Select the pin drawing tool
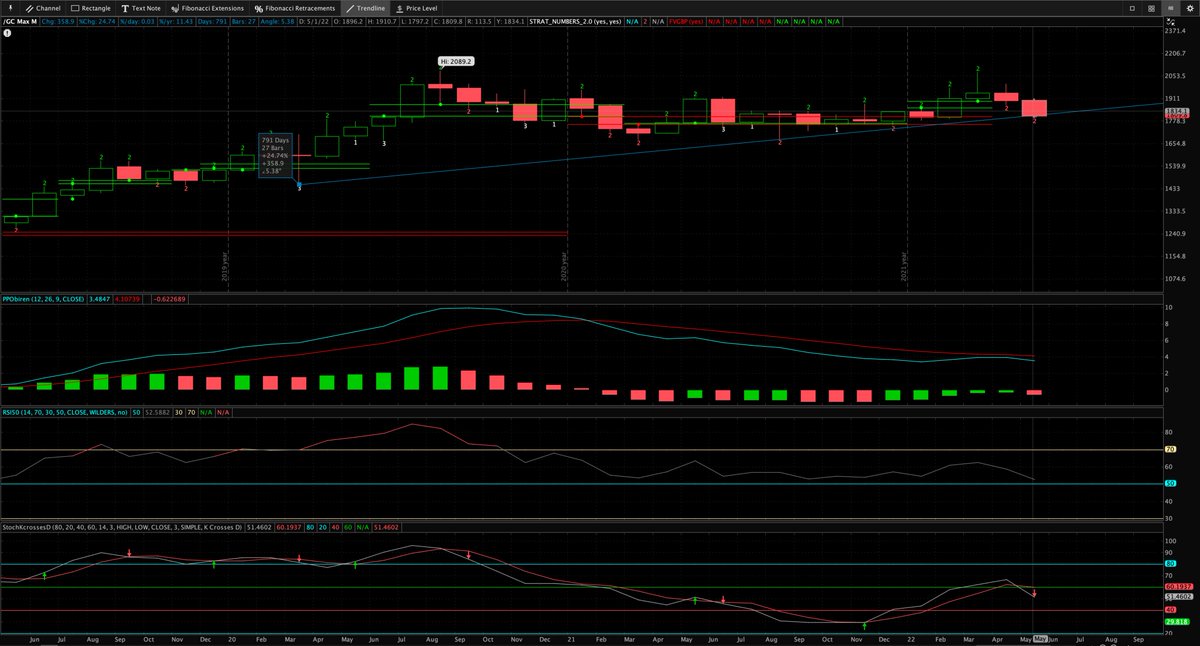 (x=8, y=8)
